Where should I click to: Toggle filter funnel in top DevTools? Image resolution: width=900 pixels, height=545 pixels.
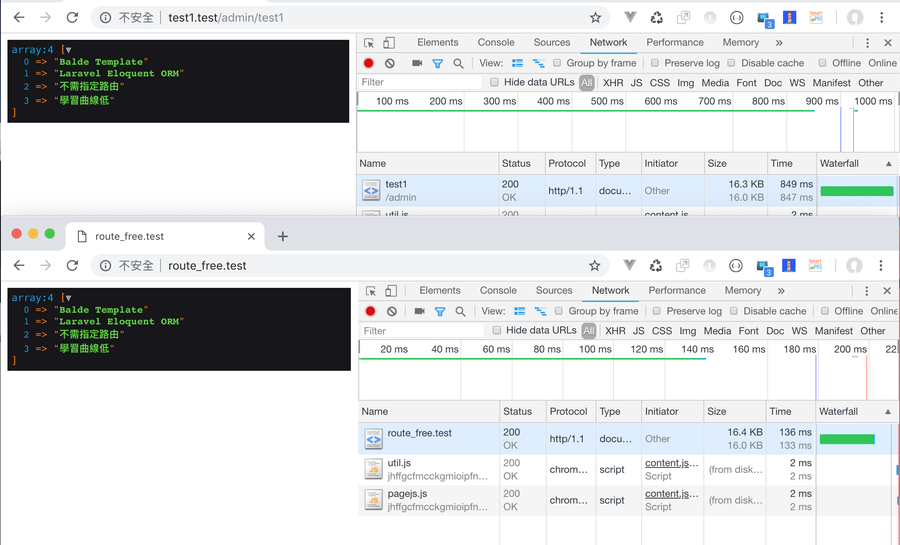438,64
